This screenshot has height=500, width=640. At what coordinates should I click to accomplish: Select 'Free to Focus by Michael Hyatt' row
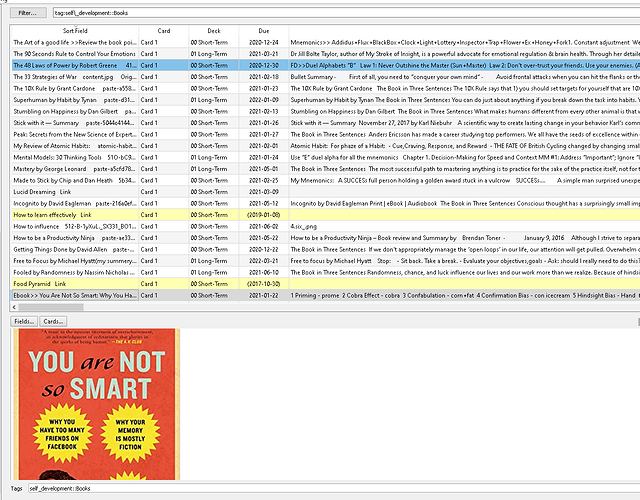(325, 261)
